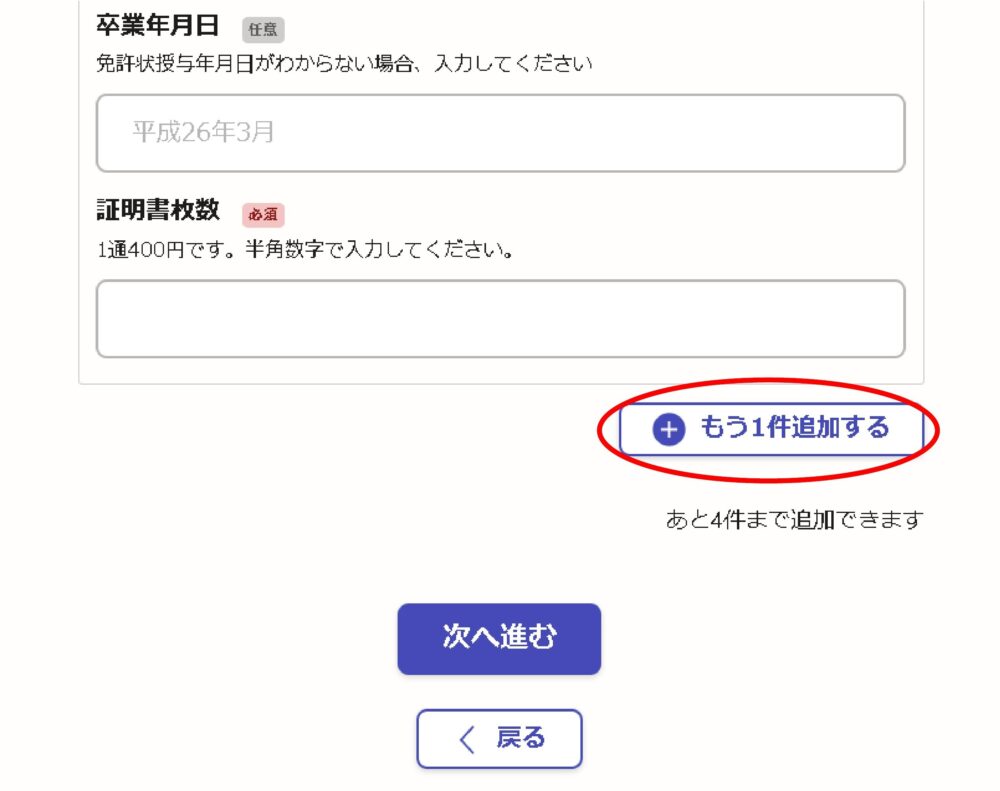Add another entry with もう1件追加する

[x=771, y=429]
